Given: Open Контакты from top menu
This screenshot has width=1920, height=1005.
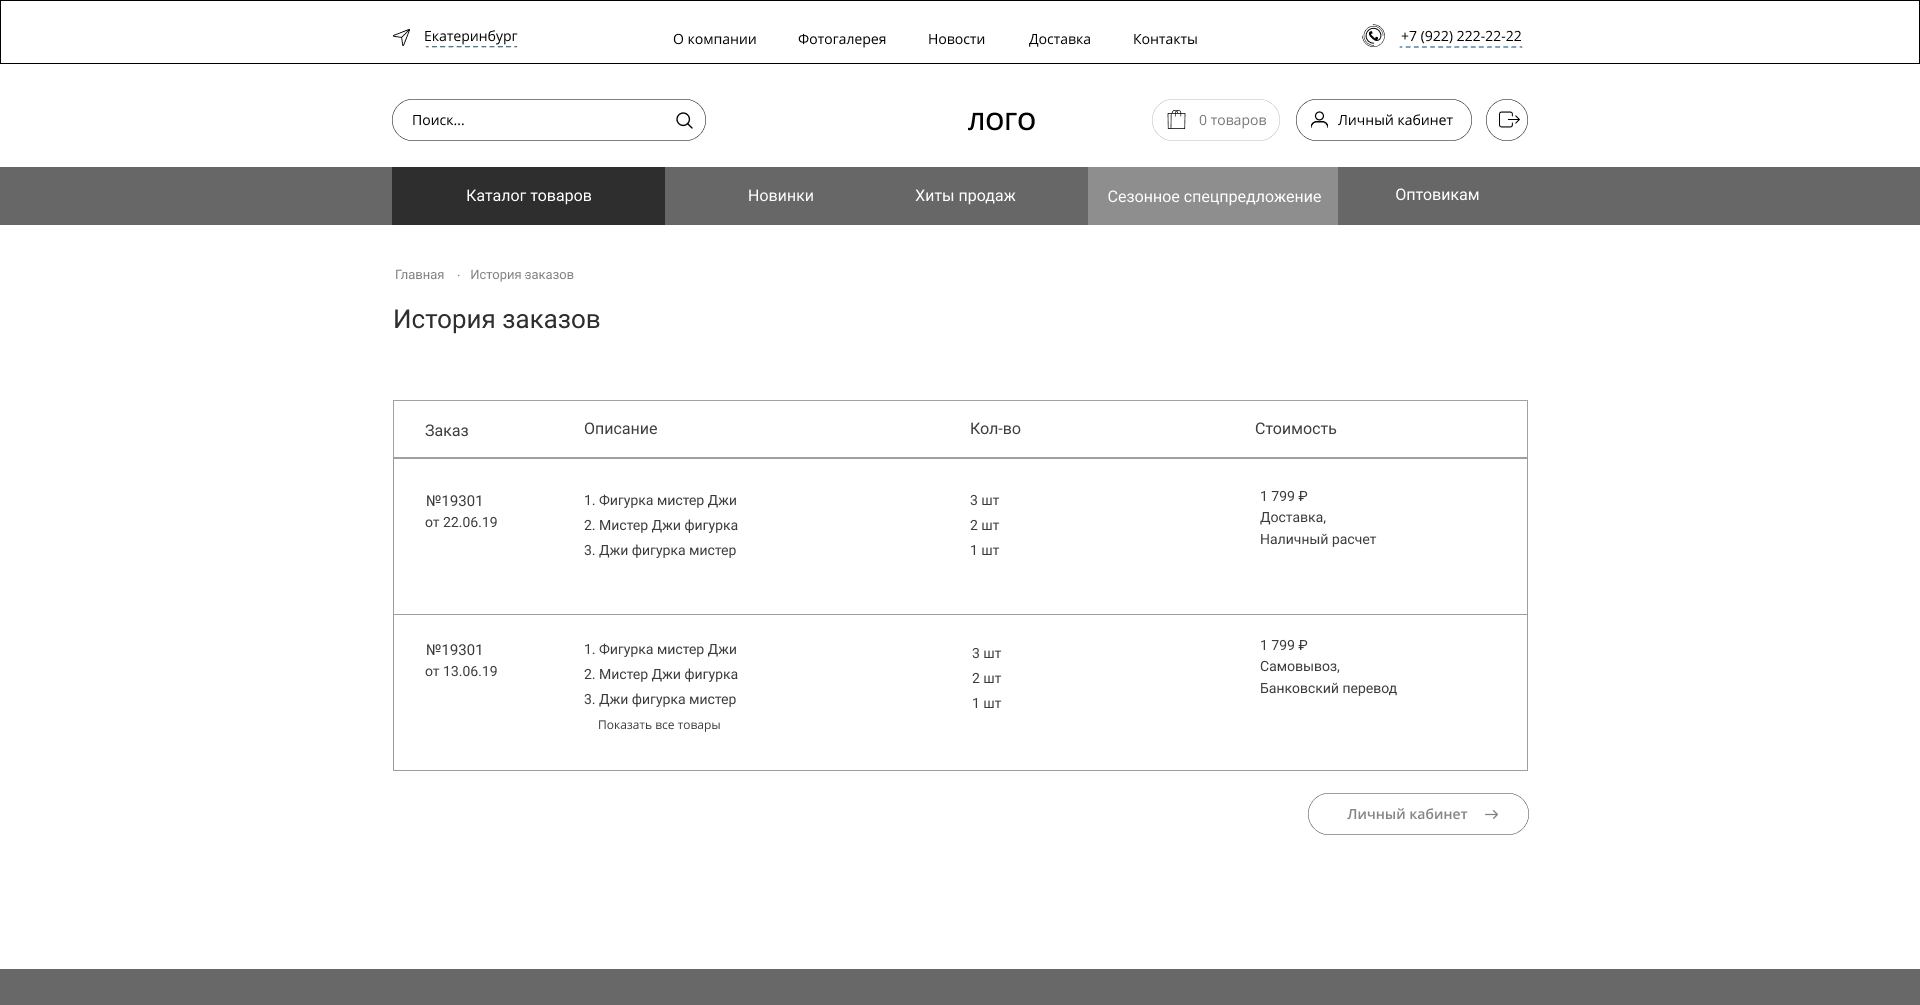Looking at the screenshot, I should [x=1164, y=39].
